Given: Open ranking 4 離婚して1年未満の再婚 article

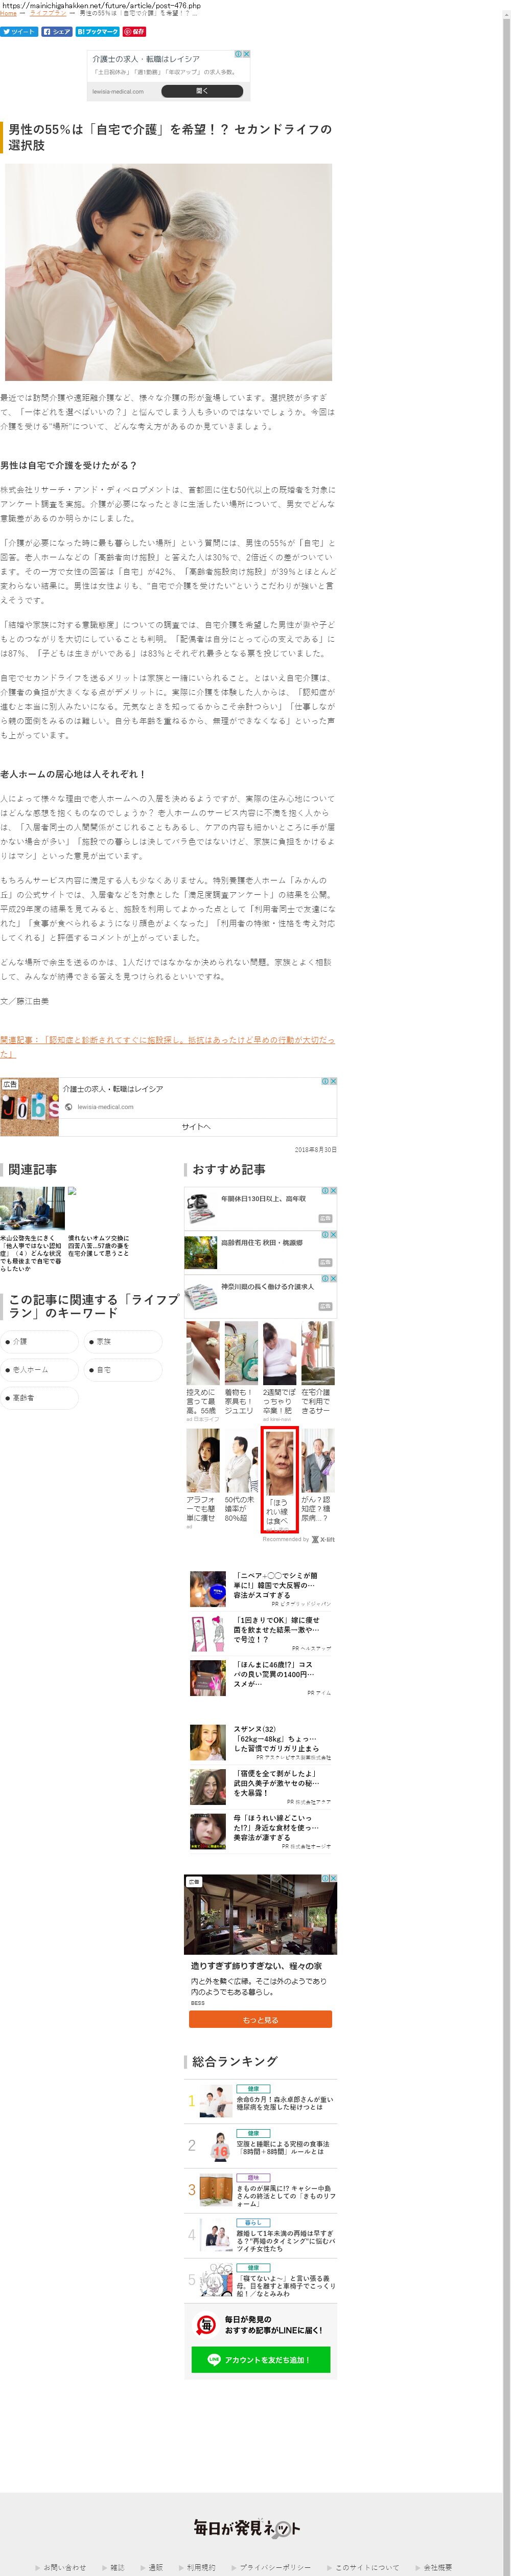Looking at the screenshot, I should tap(260, 2234).
